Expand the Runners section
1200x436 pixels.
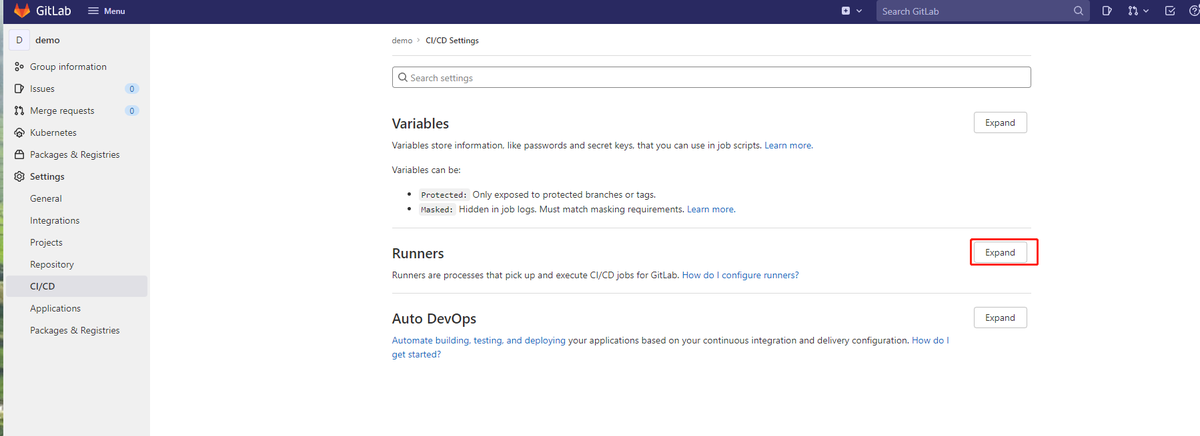click(x=1000, y=253)
